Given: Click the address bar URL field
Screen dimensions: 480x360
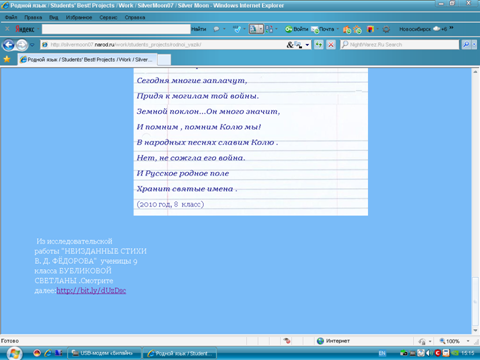Looking at the screenshot, I should [163, 45].
